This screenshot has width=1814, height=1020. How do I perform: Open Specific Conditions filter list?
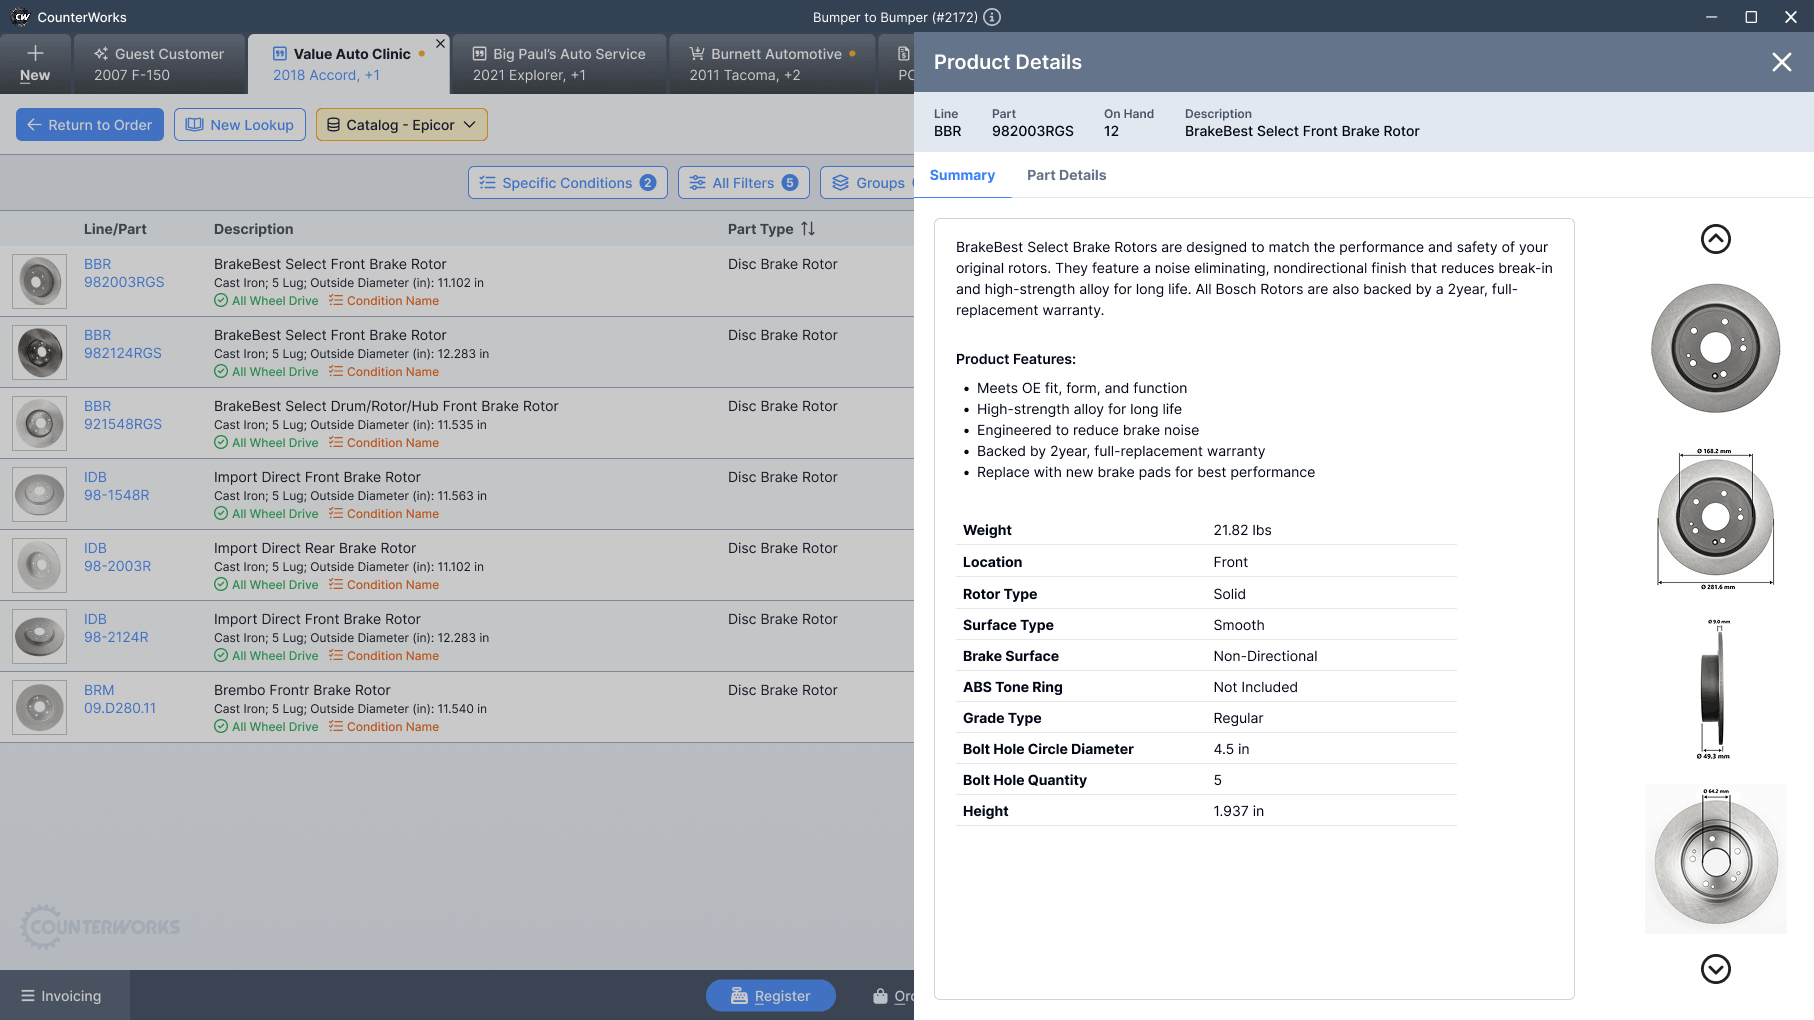pos(567,183)
